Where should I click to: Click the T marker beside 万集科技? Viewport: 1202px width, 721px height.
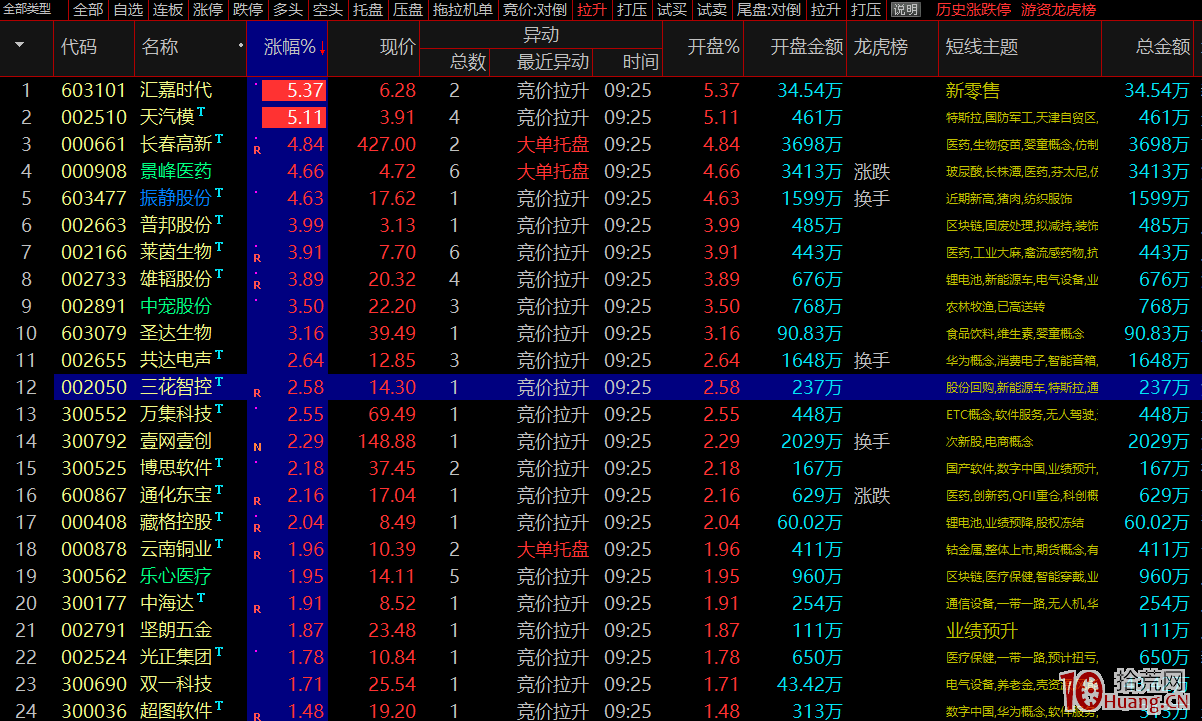(219, 409)
